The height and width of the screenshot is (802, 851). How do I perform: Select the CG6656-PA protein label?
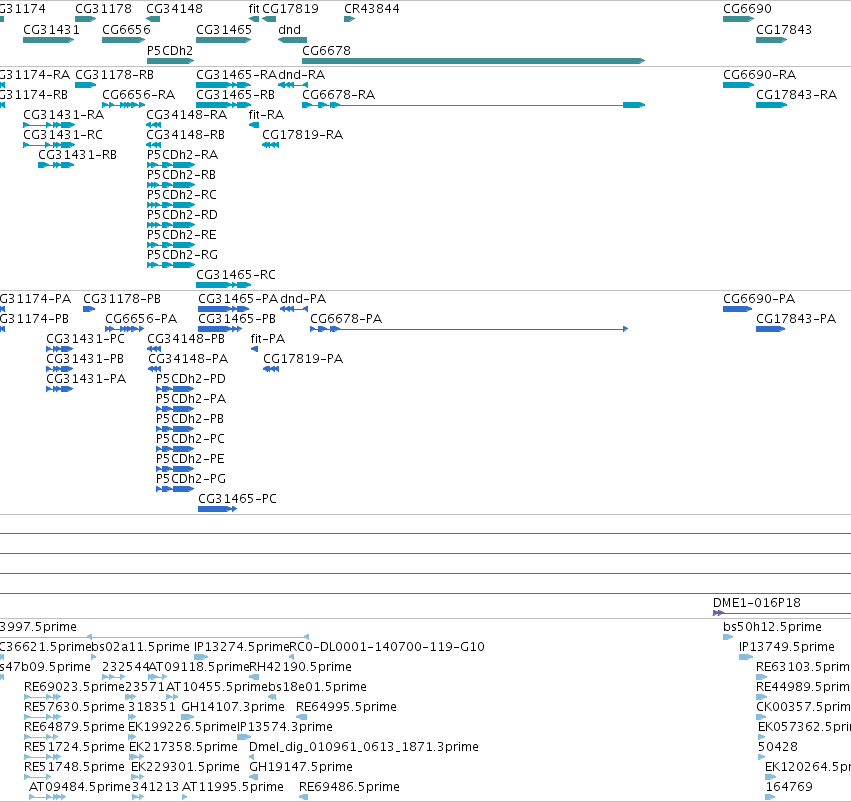(x=141, y=319)
